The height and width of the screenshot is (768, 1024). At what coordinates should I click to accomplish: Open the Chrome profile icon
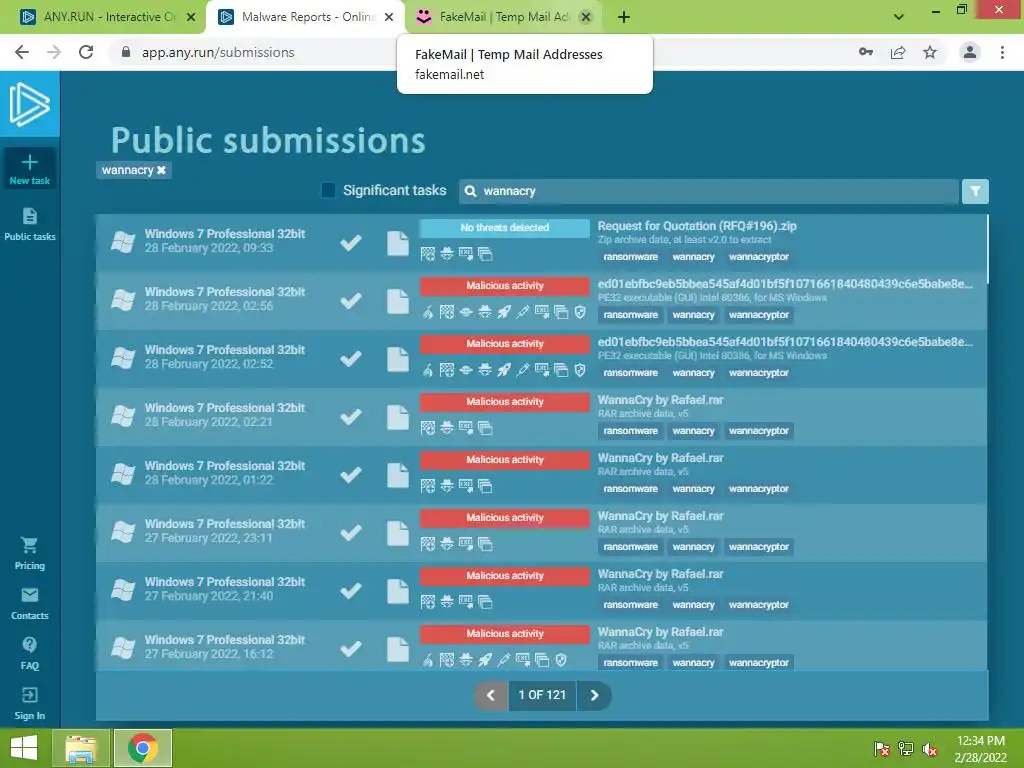tap(970, 52)
